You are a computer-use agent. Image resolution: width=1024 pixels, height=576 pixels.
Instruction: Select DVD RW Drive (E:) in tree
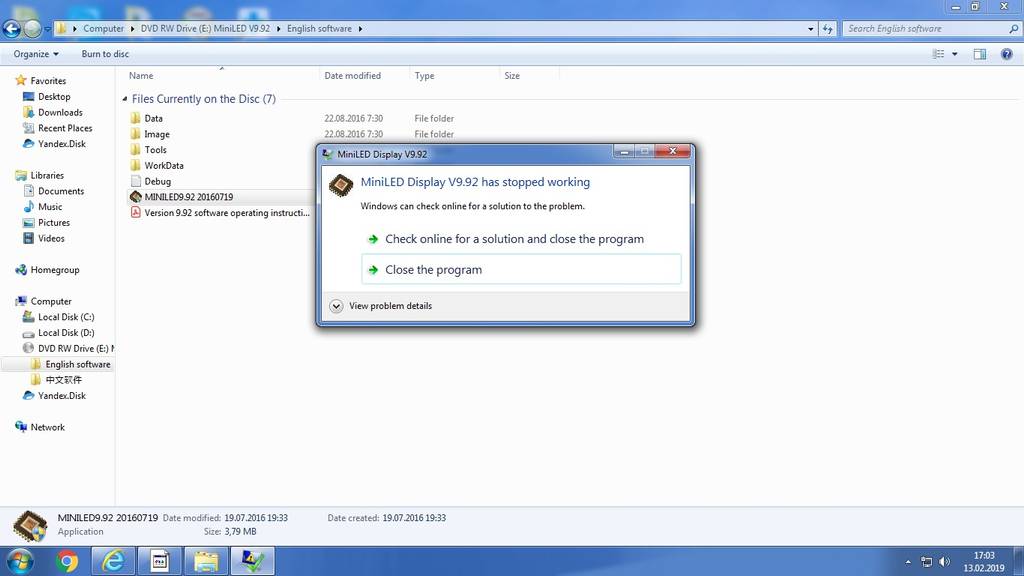coord(69,349)
